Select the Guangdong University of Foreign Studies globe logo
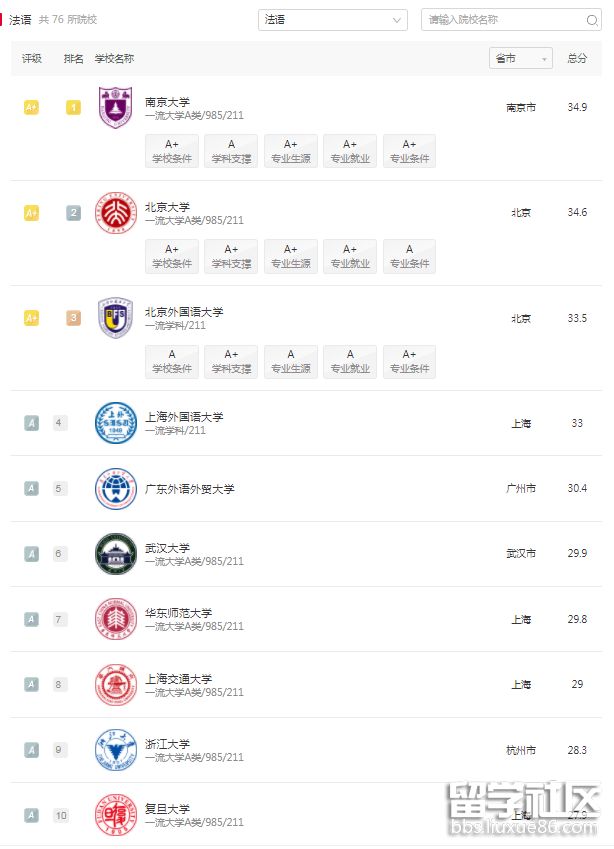The image size is (614, 849). pos(115,488)
